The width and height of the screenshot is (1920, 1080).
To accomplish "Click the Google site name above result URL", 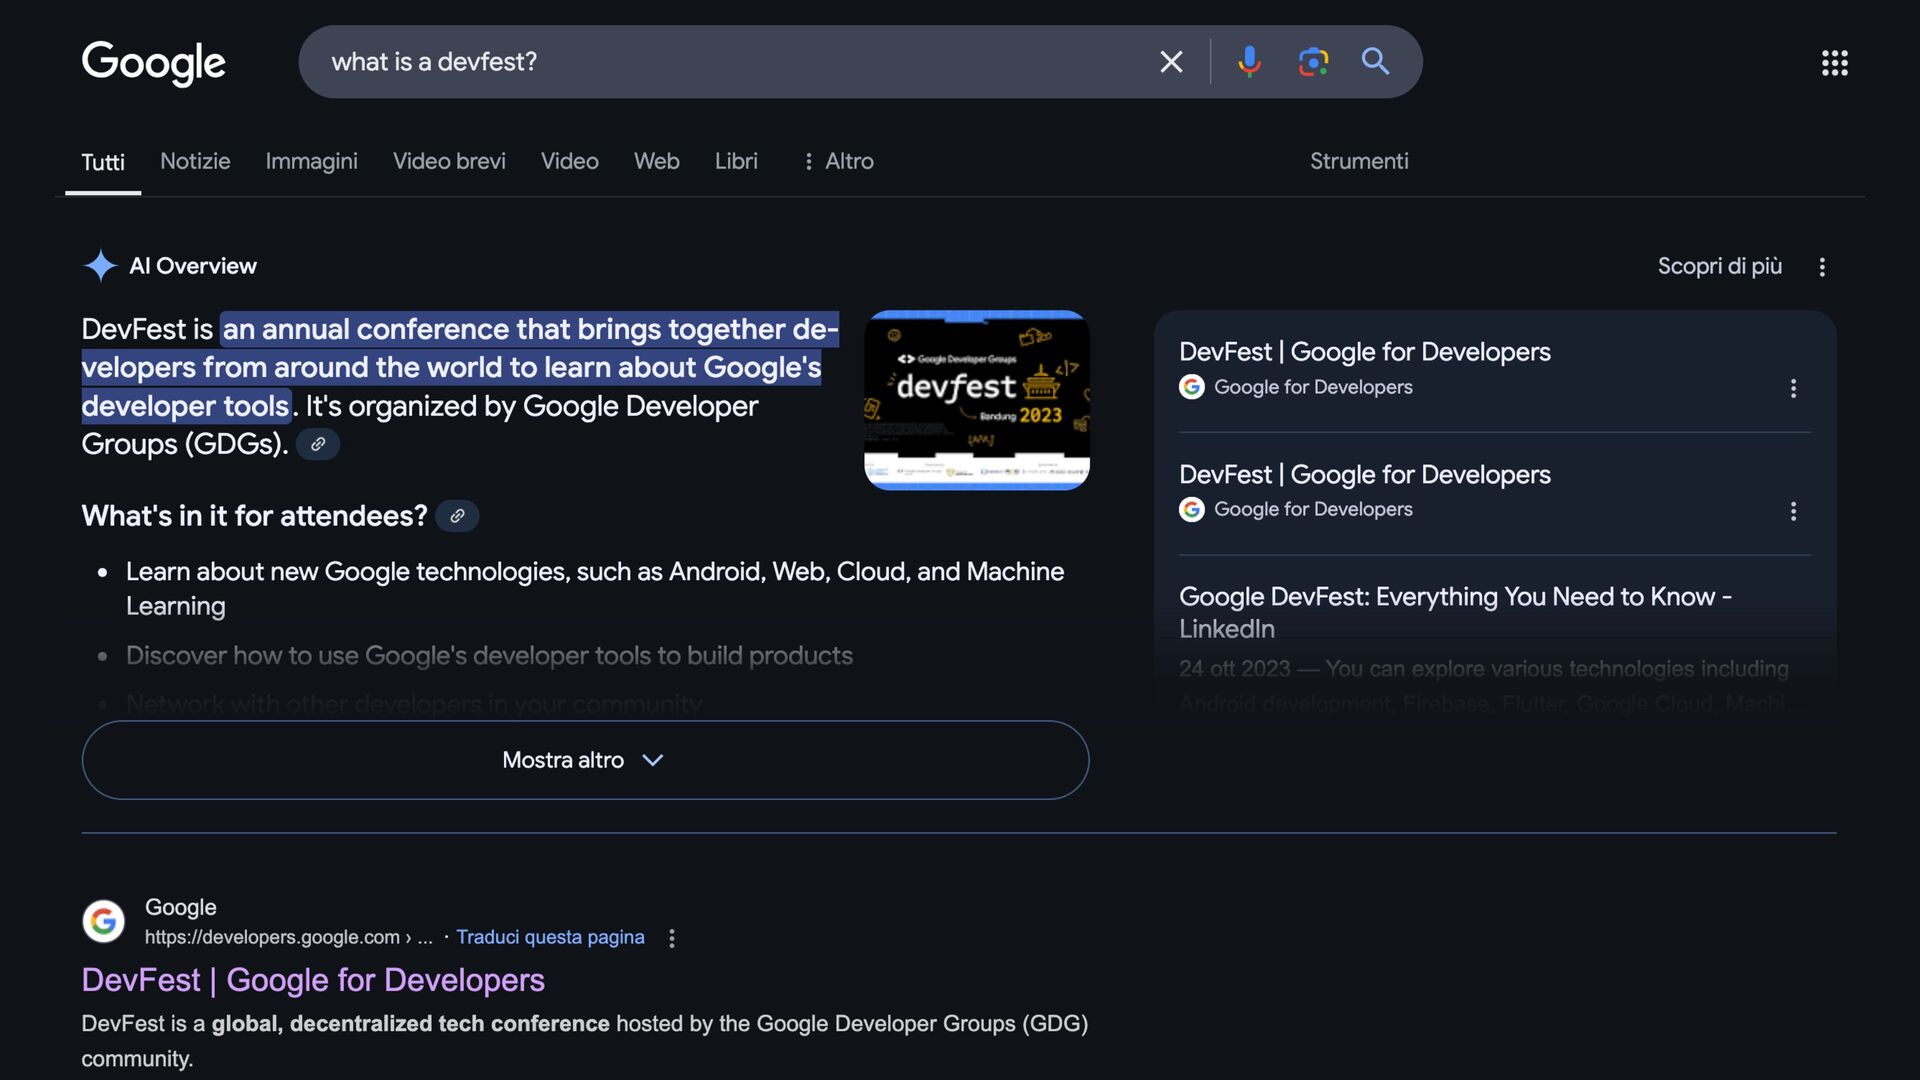I will pyautogui.click(x=181, y=907).
